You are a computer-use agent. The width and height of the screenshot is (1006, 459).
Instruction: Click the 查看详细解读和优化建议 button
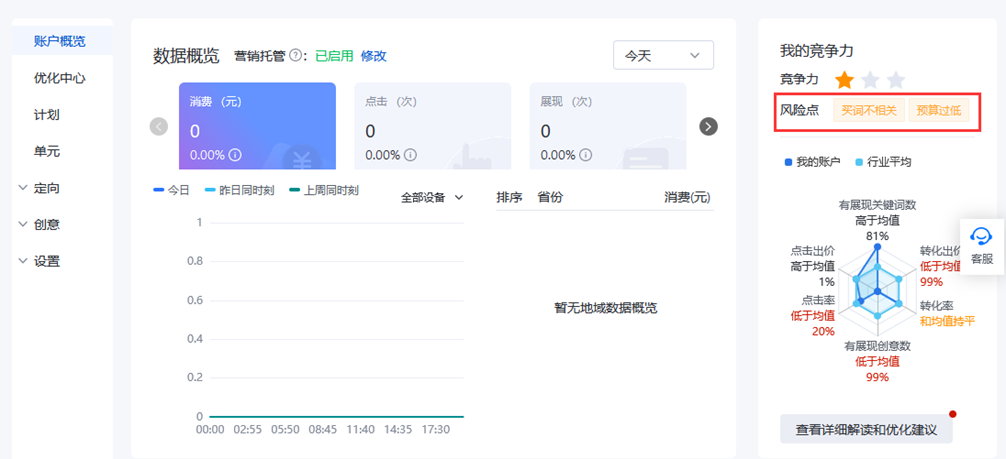(x=866, y=429)
